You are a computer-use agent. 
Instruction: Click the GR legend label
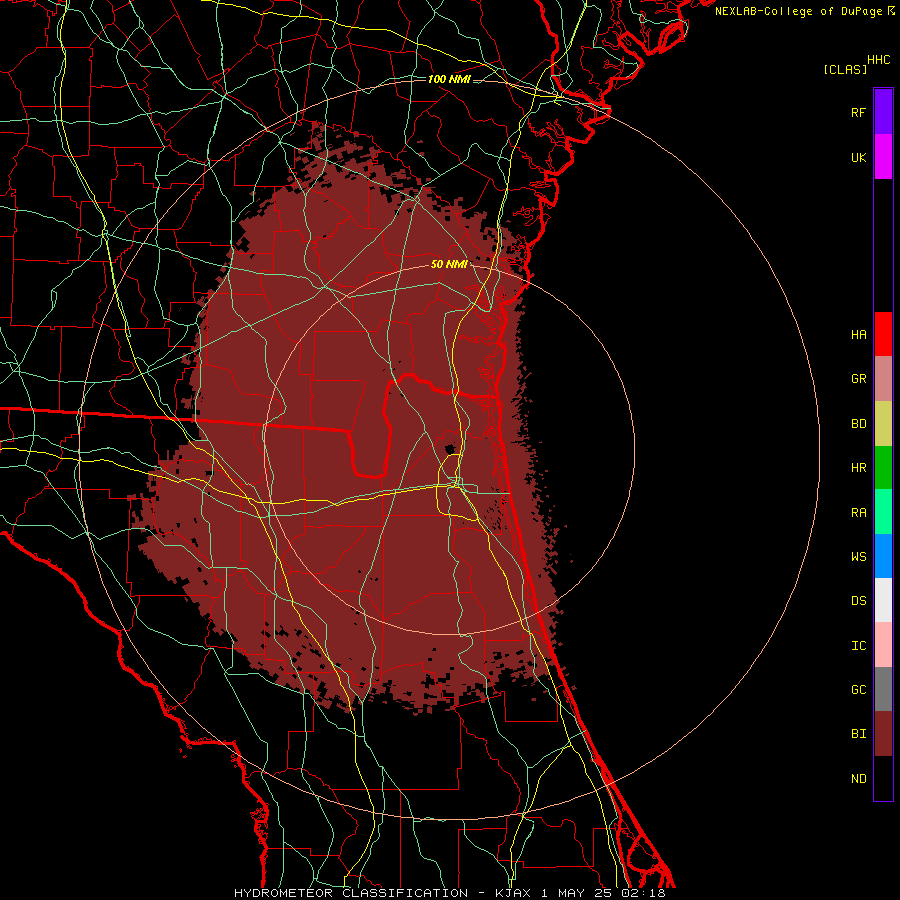(858, 379)
